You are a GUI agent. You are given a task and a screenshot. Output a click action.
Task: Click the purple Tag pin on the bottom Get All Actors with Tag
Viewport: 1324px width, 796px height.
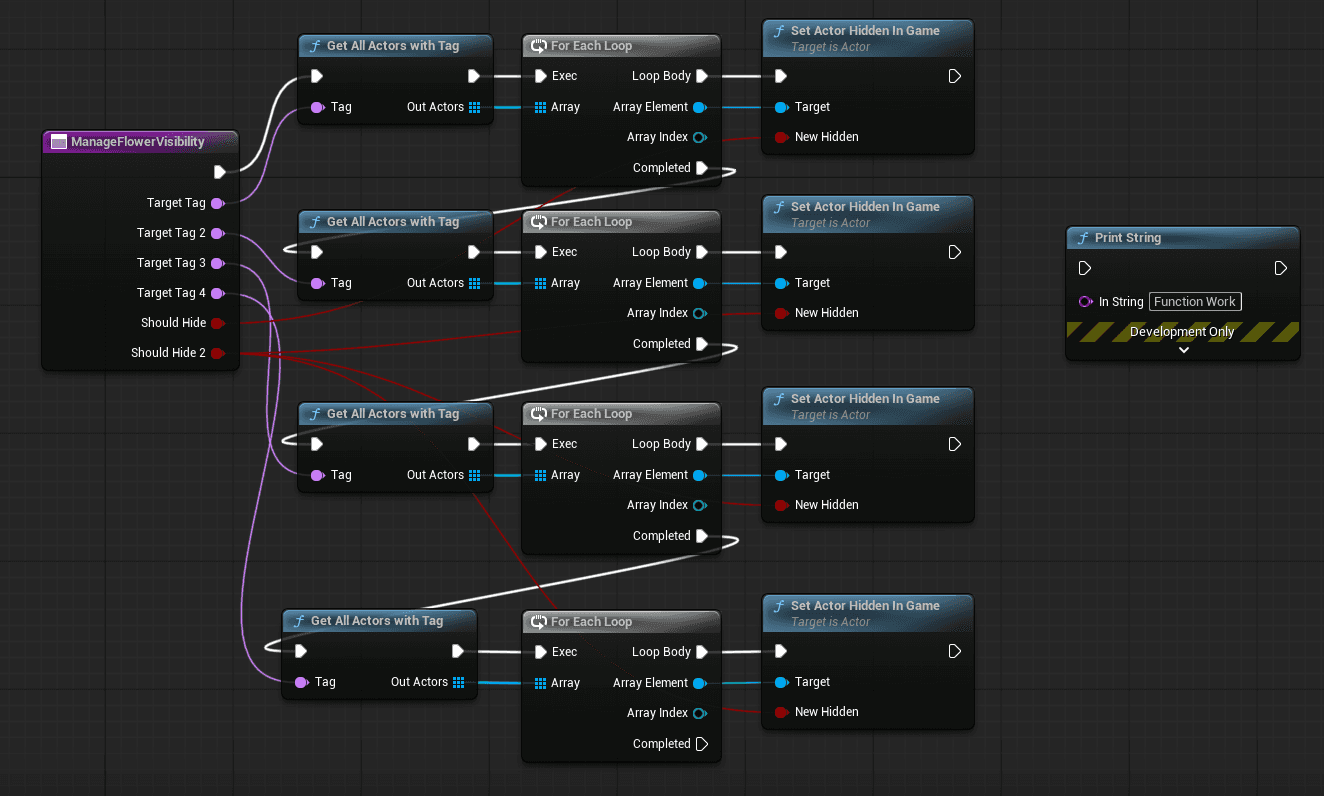point(300,682)
